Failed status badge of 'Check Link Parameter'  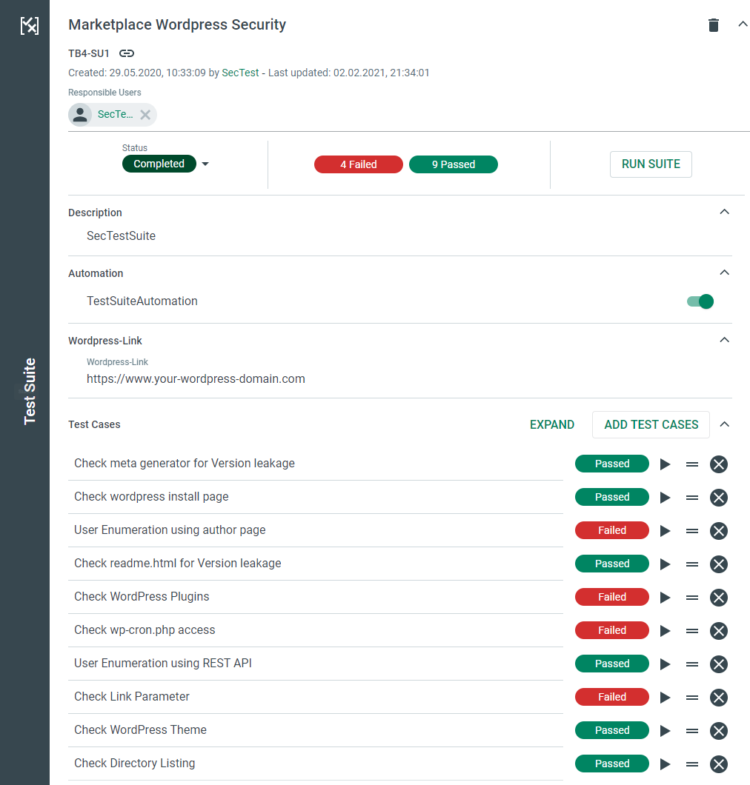click(x=612, y=697)
